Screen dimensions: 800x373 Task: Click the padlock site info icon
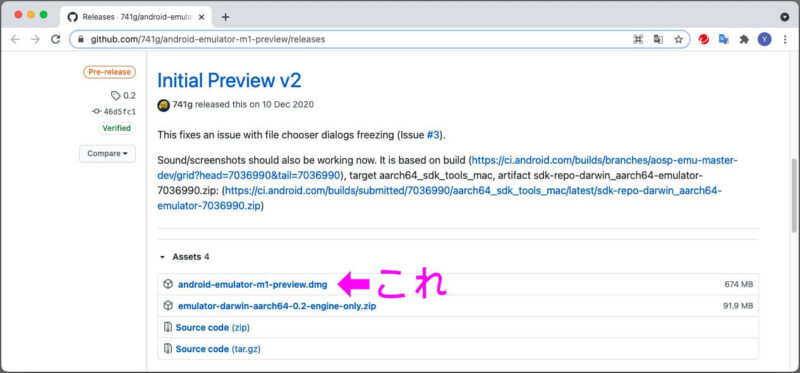(80, 39)
